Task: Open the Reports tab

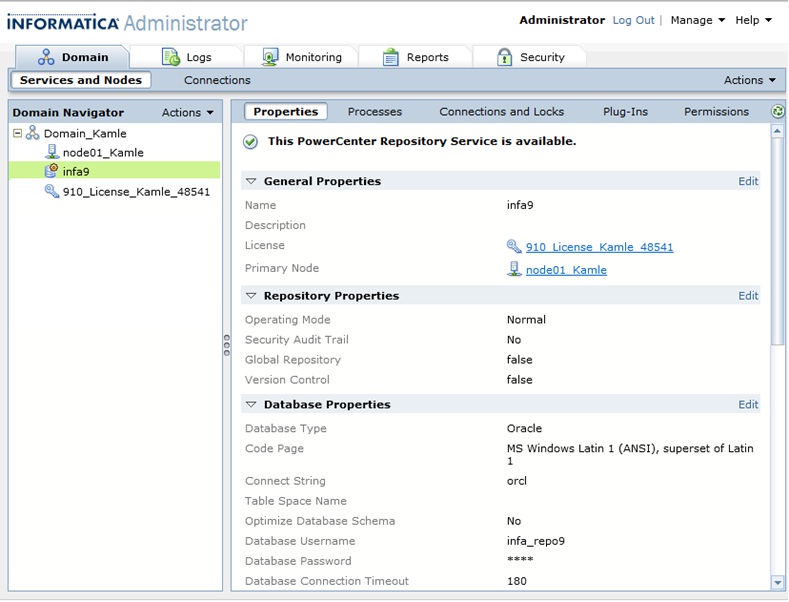Action: [x=415, y=57]
